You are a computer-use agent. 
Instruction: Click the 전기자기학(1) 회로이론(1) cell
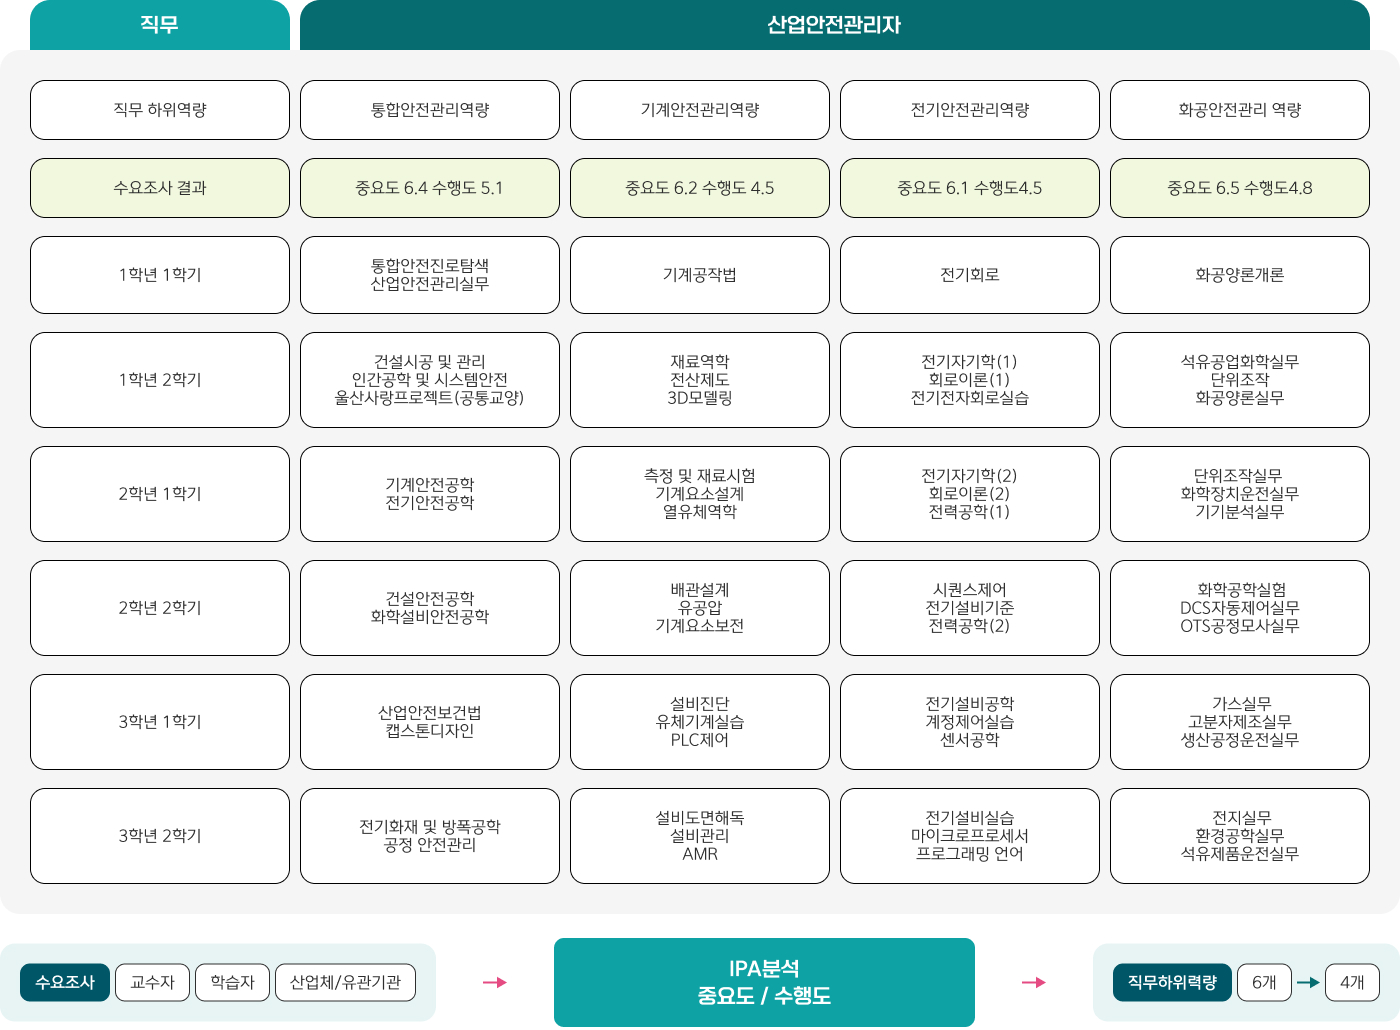point(970,380)
